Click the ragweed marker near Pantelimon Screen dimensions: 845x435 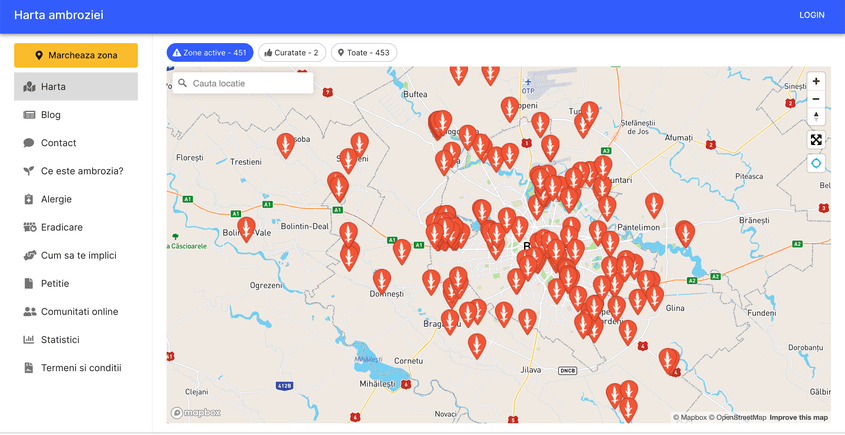coord(654,205)
